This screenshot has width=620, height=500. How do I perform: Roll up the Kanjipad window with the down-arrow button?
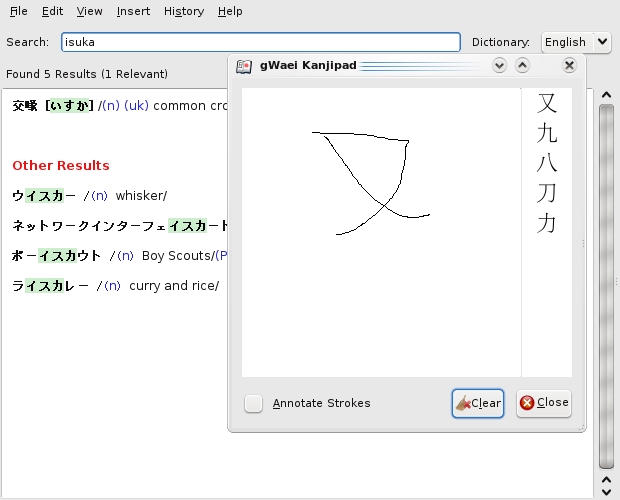click(500, 66)
